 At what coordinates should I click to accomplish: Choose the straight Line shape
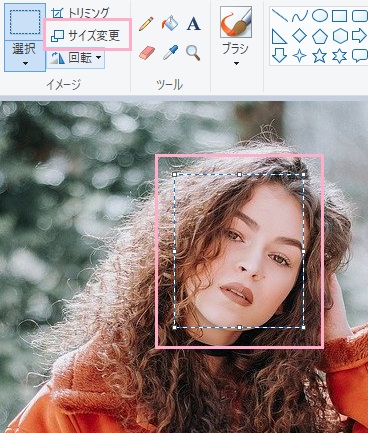click(279, 15)
